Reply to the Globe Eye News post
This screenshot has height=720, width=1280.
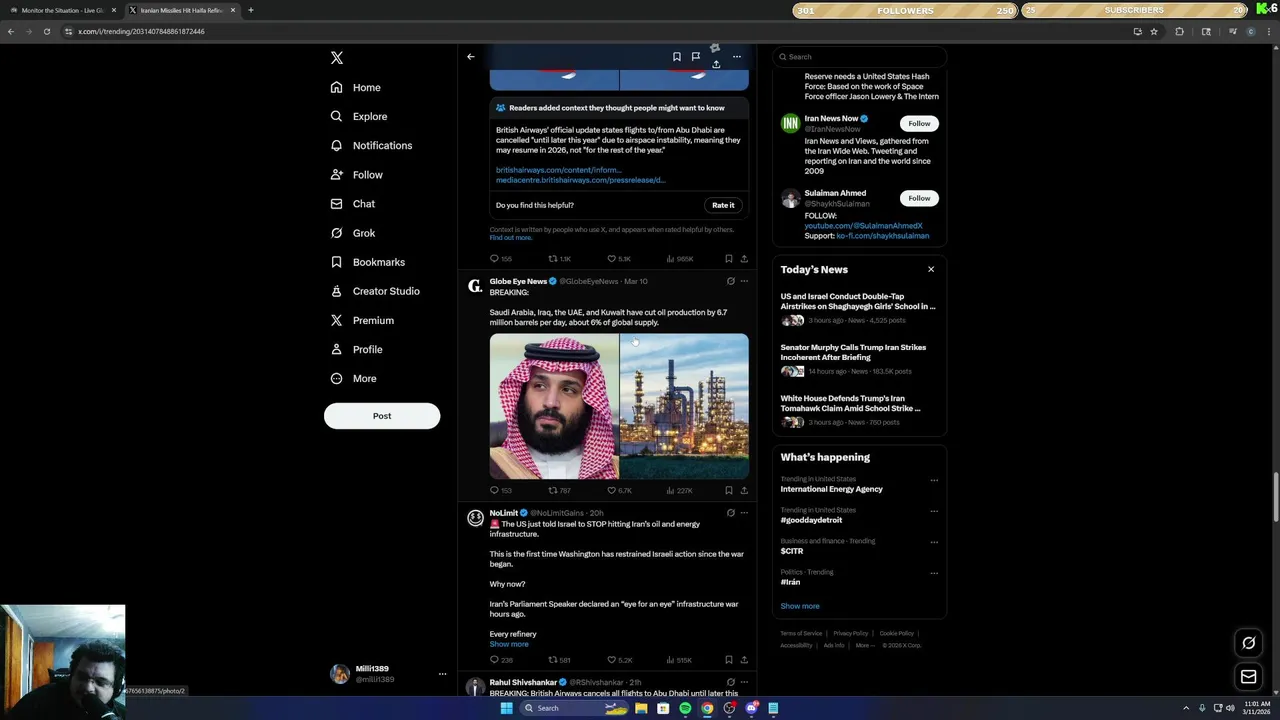pos(501,491)
